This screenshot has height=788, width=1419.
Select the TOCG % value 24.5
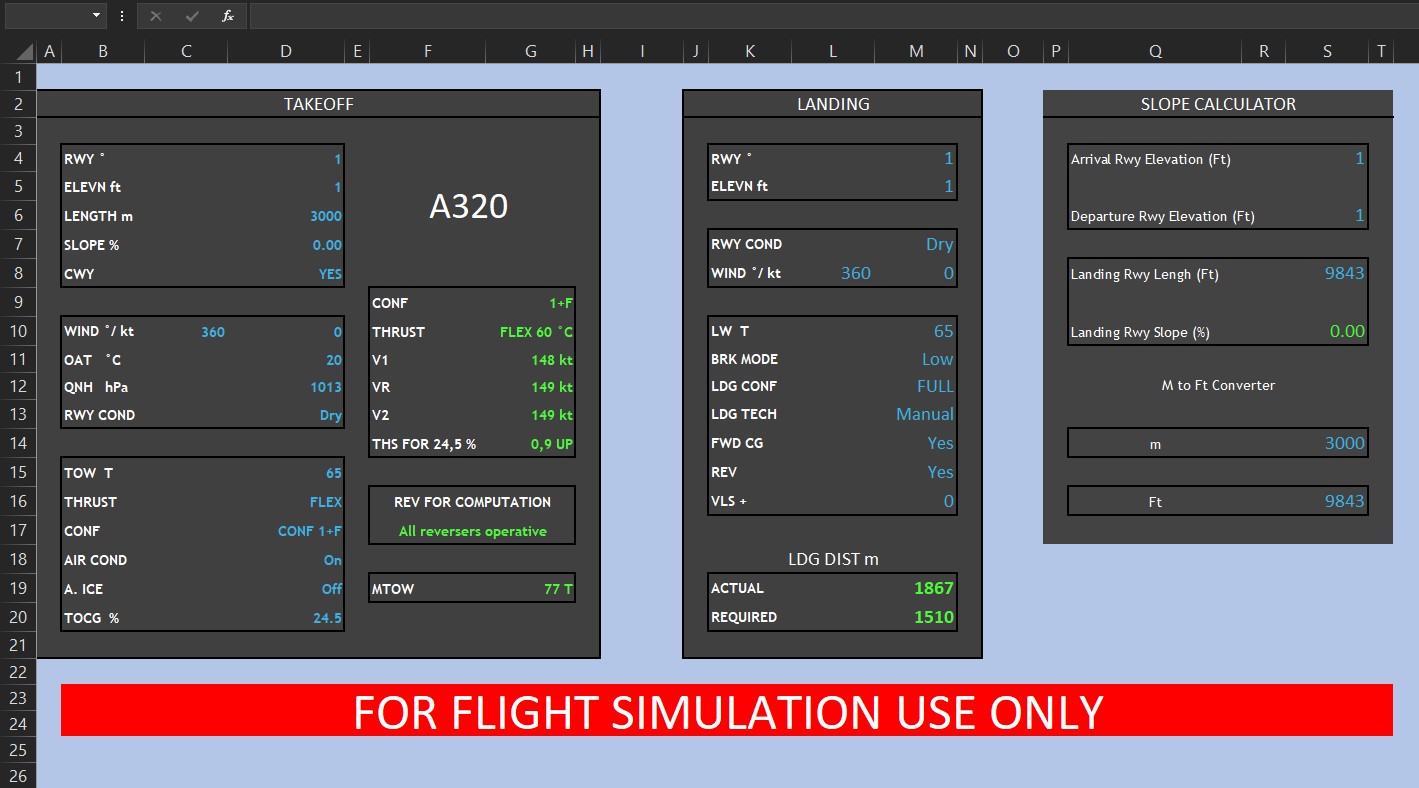click(x=327, y=618)
